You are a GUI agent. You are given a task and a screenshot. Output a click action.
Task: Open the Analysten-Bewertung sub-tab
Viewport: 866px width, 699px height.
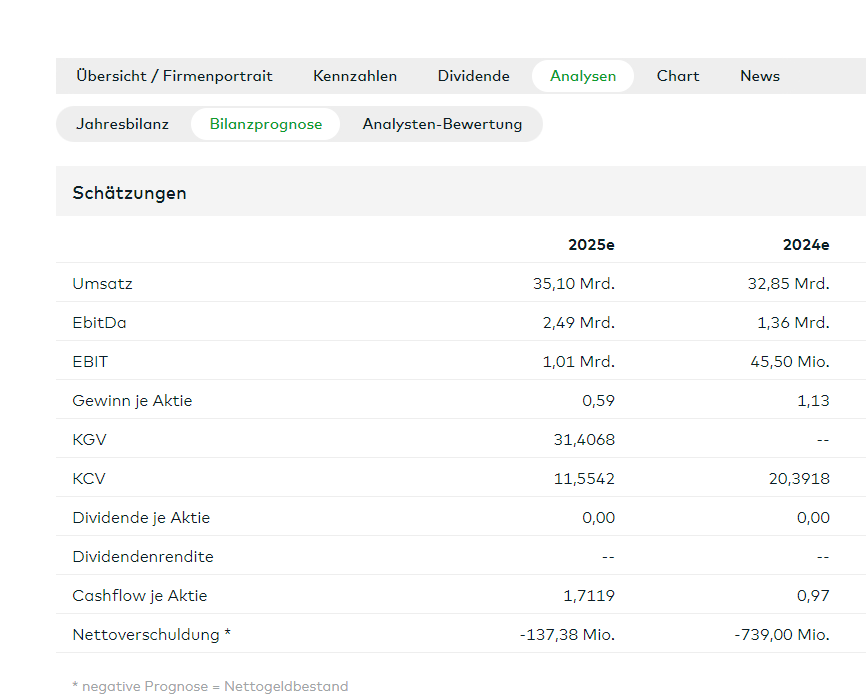[442, 124]
